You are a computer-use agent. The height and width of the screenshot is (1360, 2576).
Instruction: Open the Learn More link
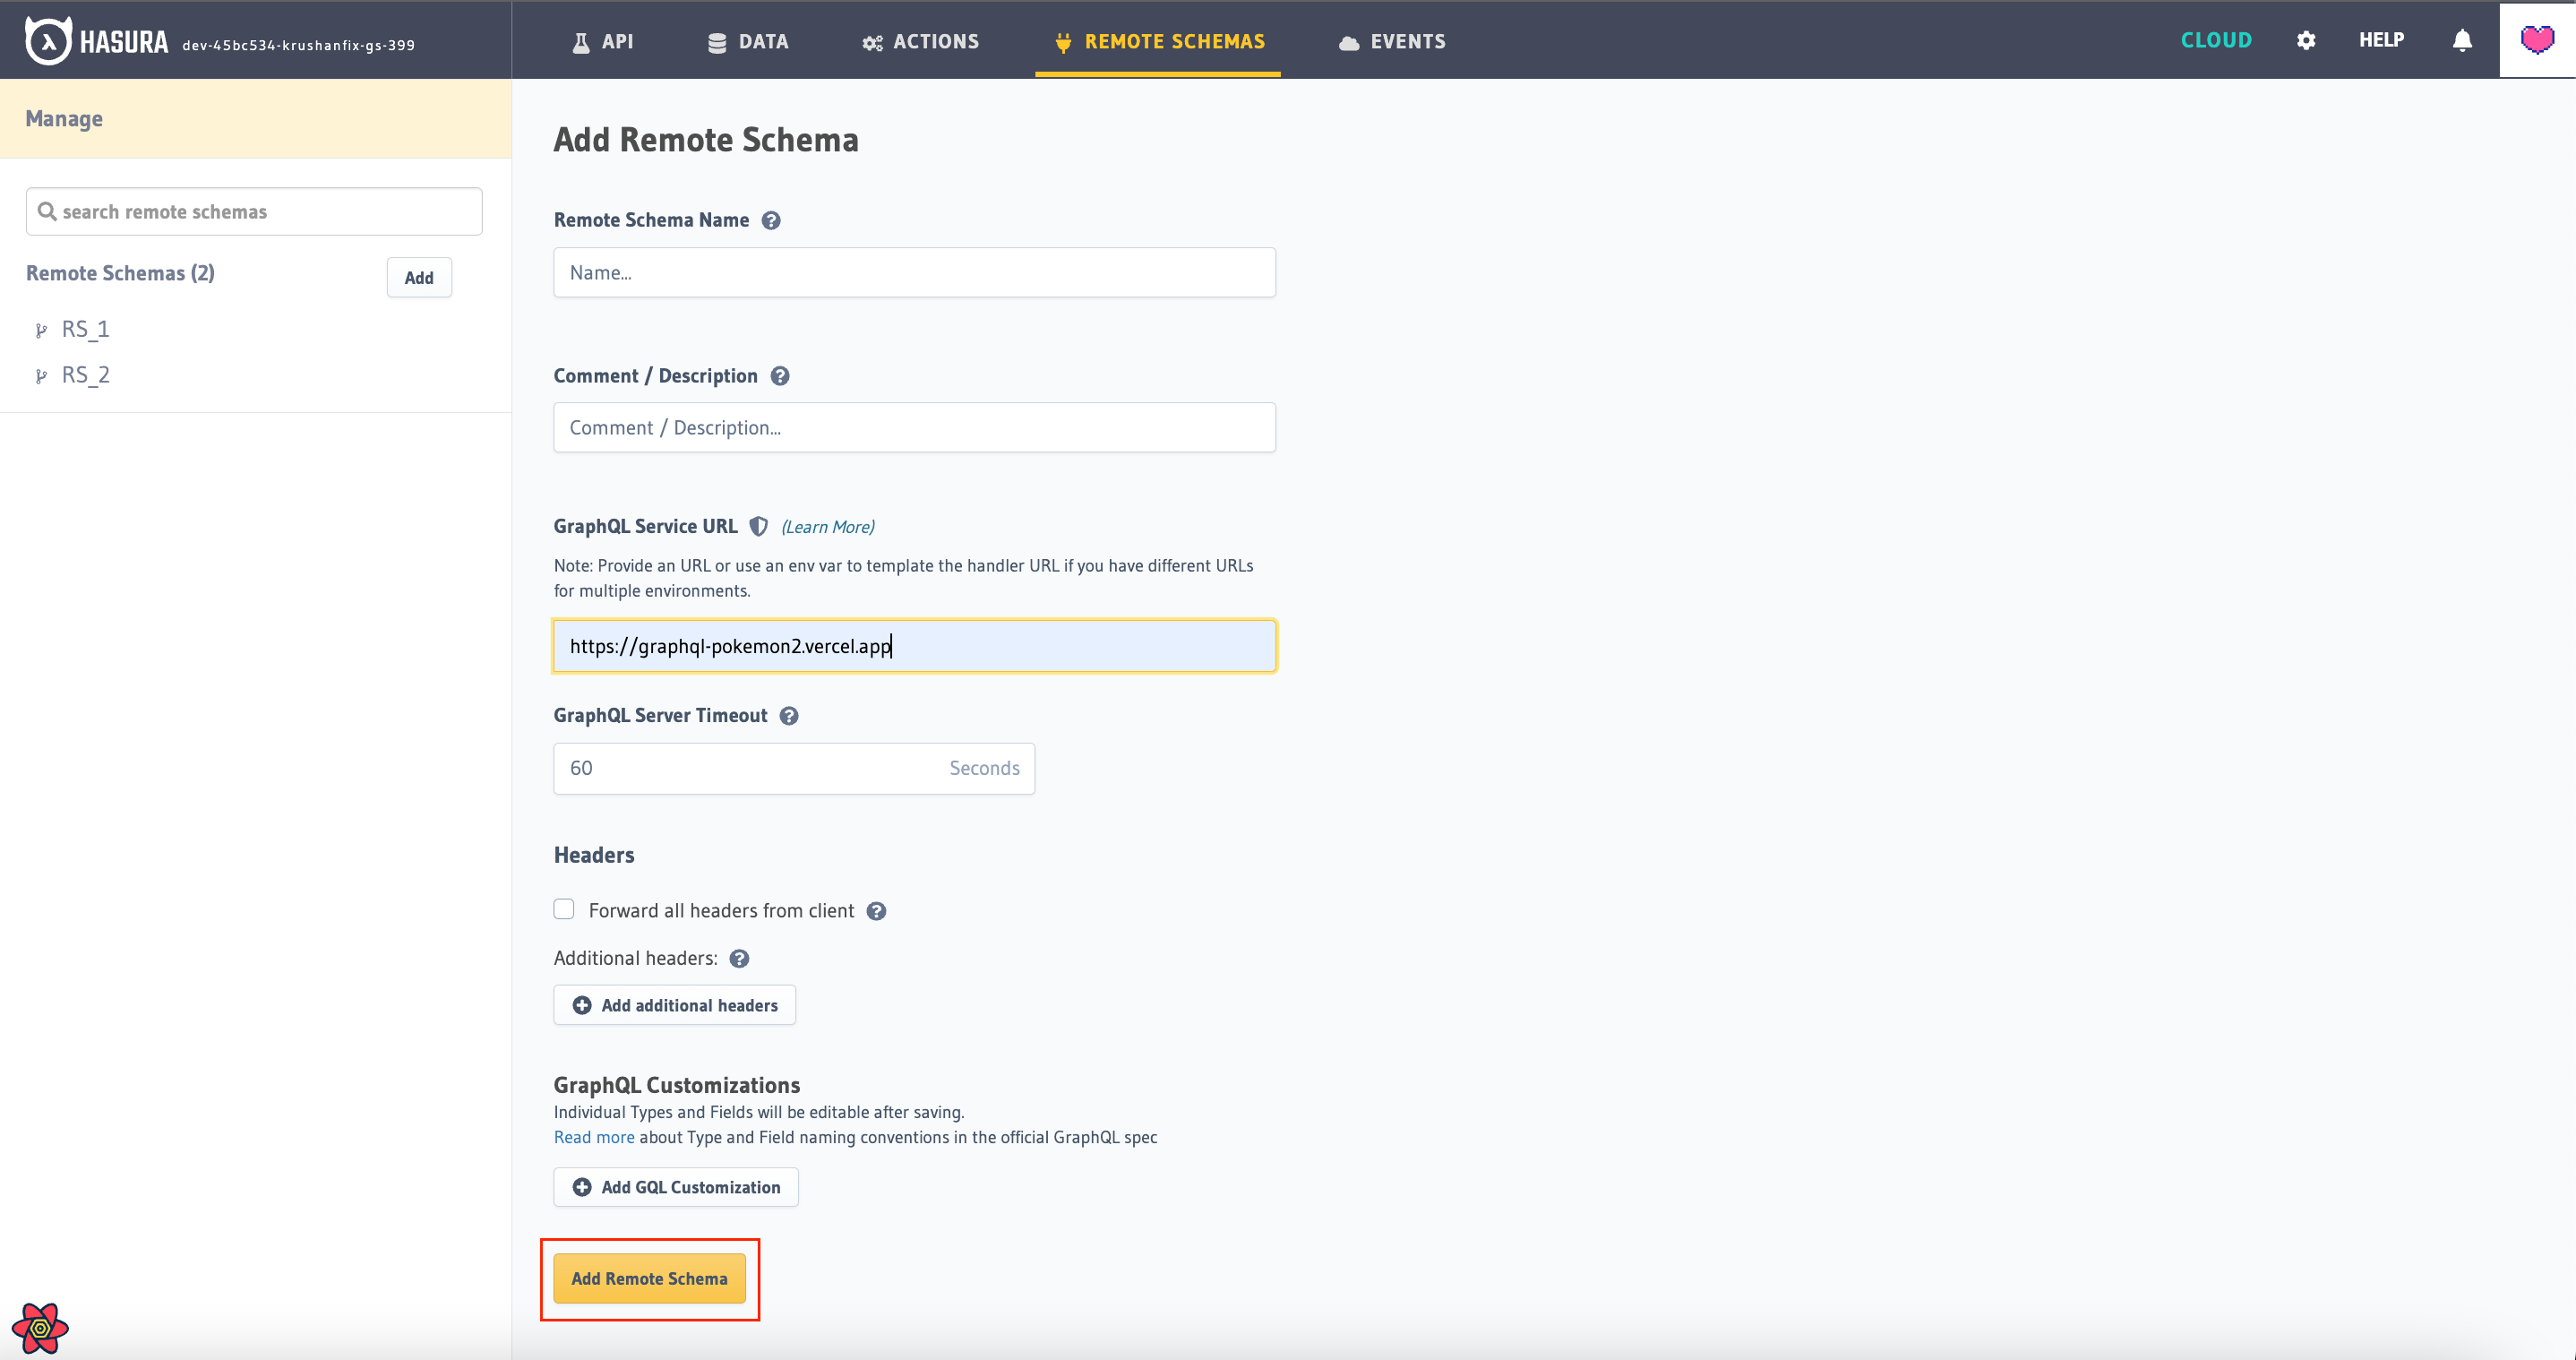[x=827, y=526]
